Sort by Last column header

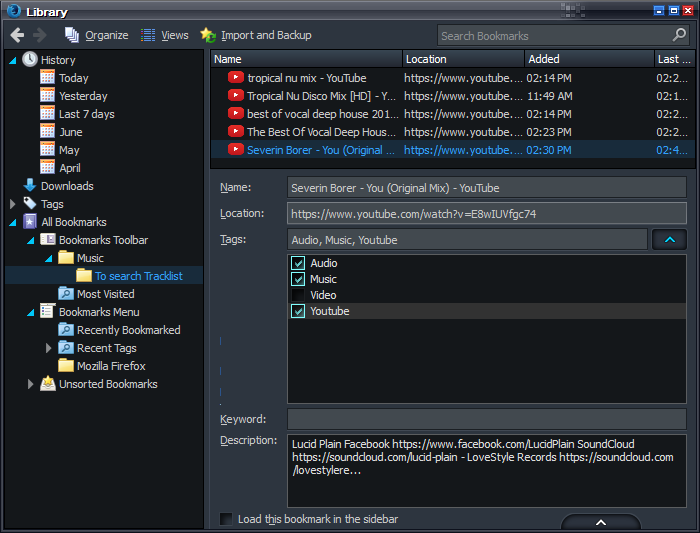pyautogui.click(x=674, y=59)
